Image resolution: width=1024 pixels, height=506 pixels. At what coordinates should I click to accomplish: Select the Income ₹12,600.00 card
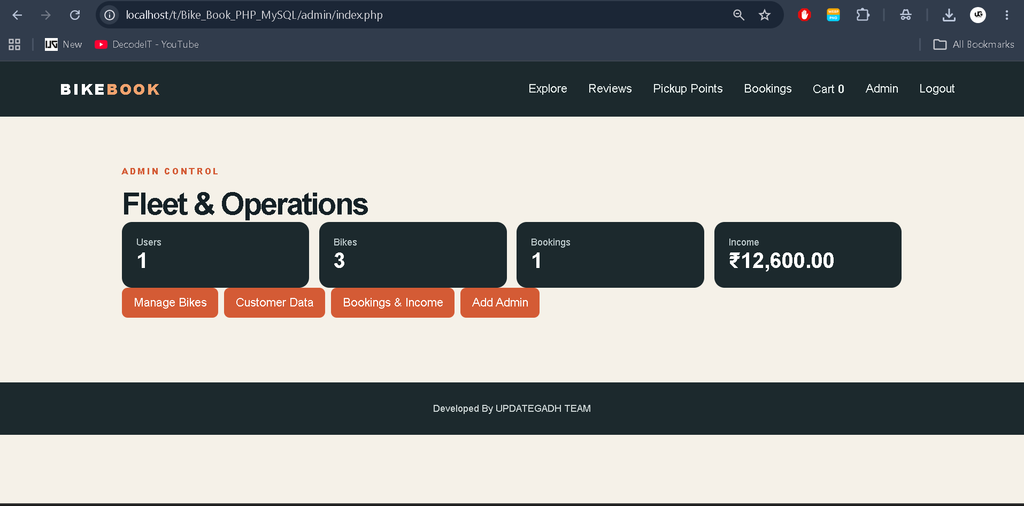point(808,255)
